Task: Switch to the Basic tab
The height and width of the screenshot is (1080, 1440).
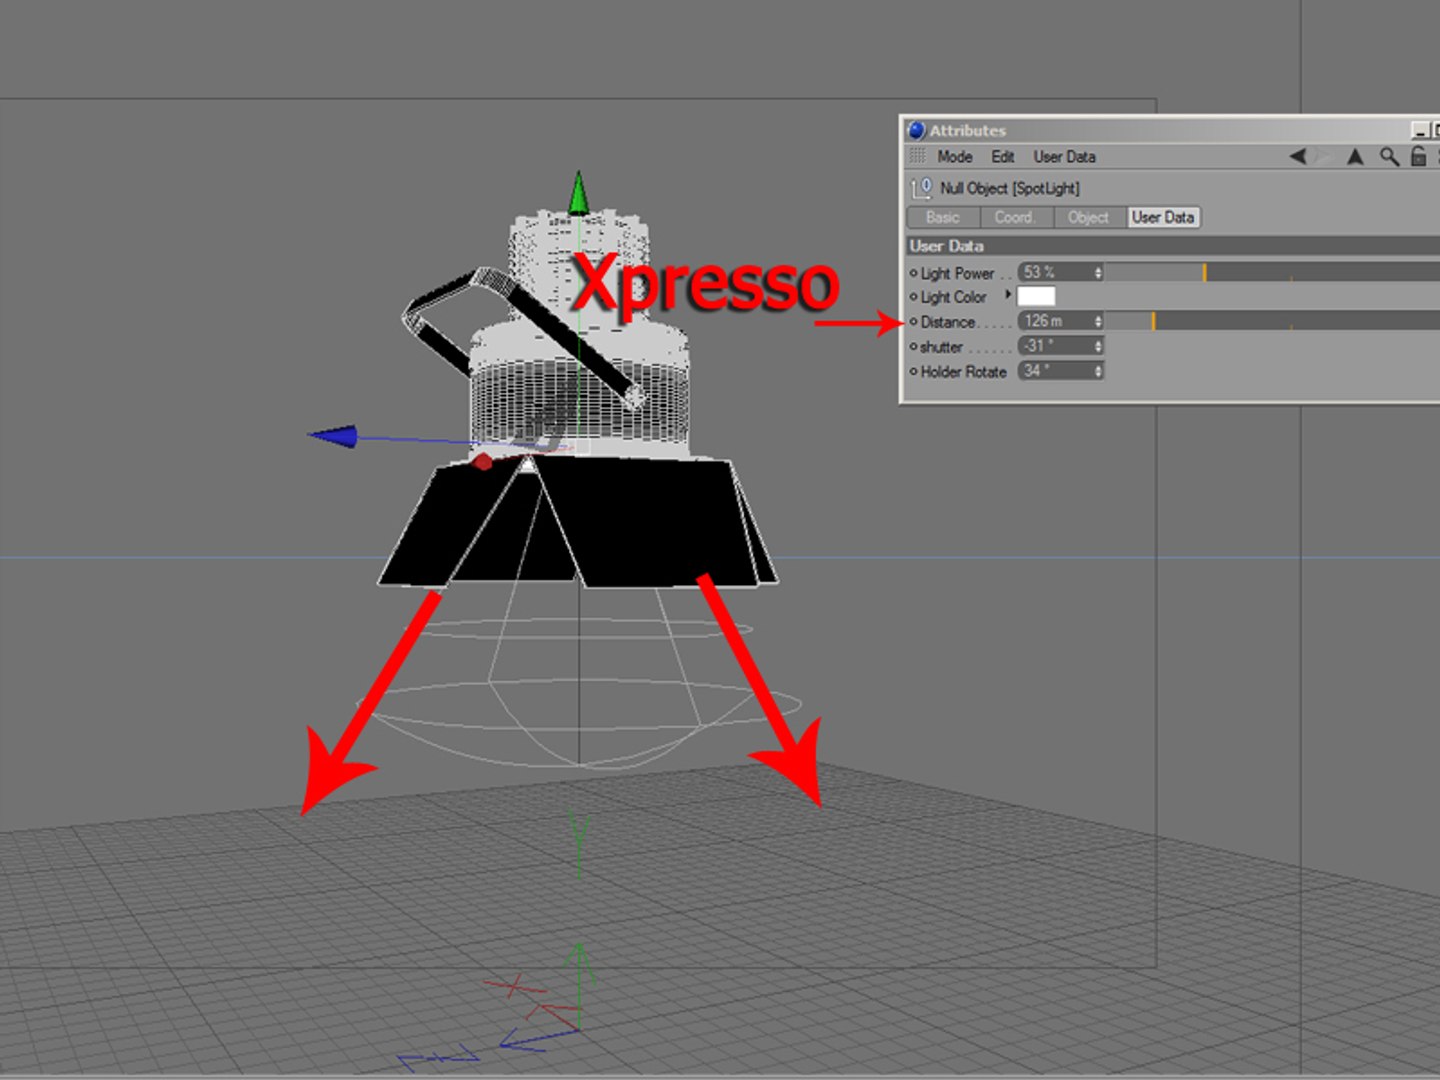Action: pos(943,217)
